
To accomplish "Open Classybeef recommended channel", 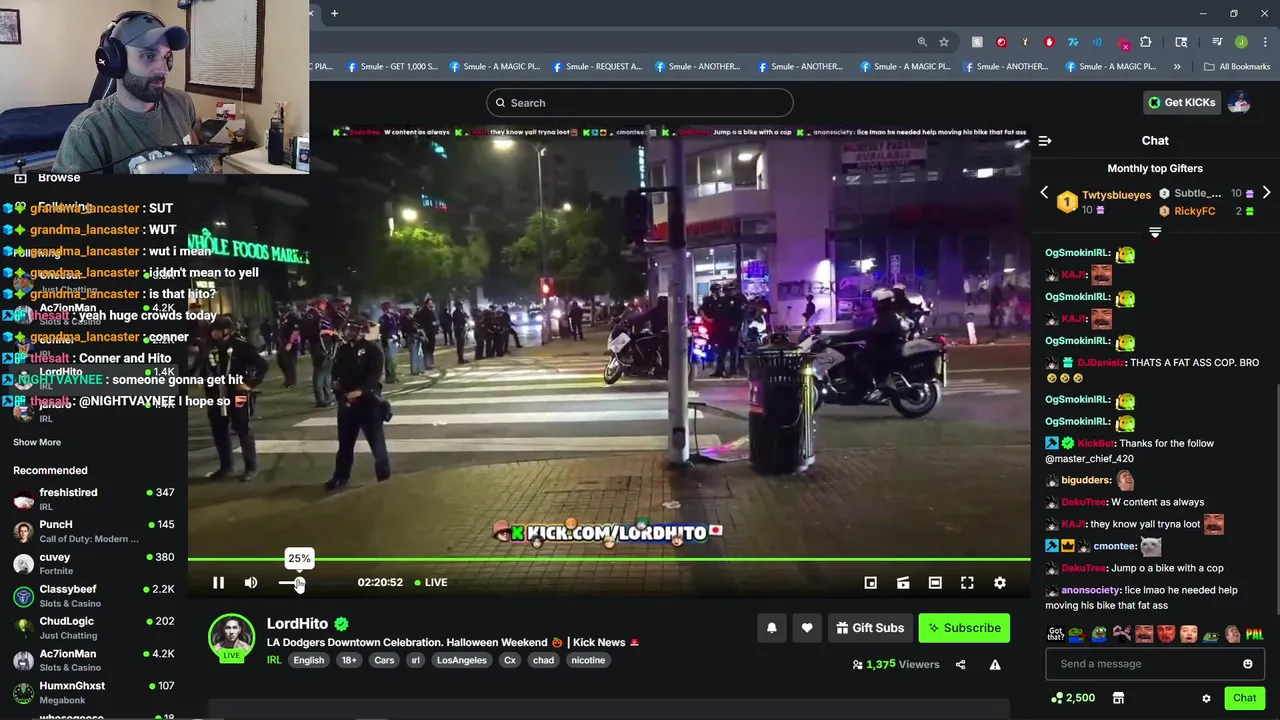I will [x=93, y=596].
